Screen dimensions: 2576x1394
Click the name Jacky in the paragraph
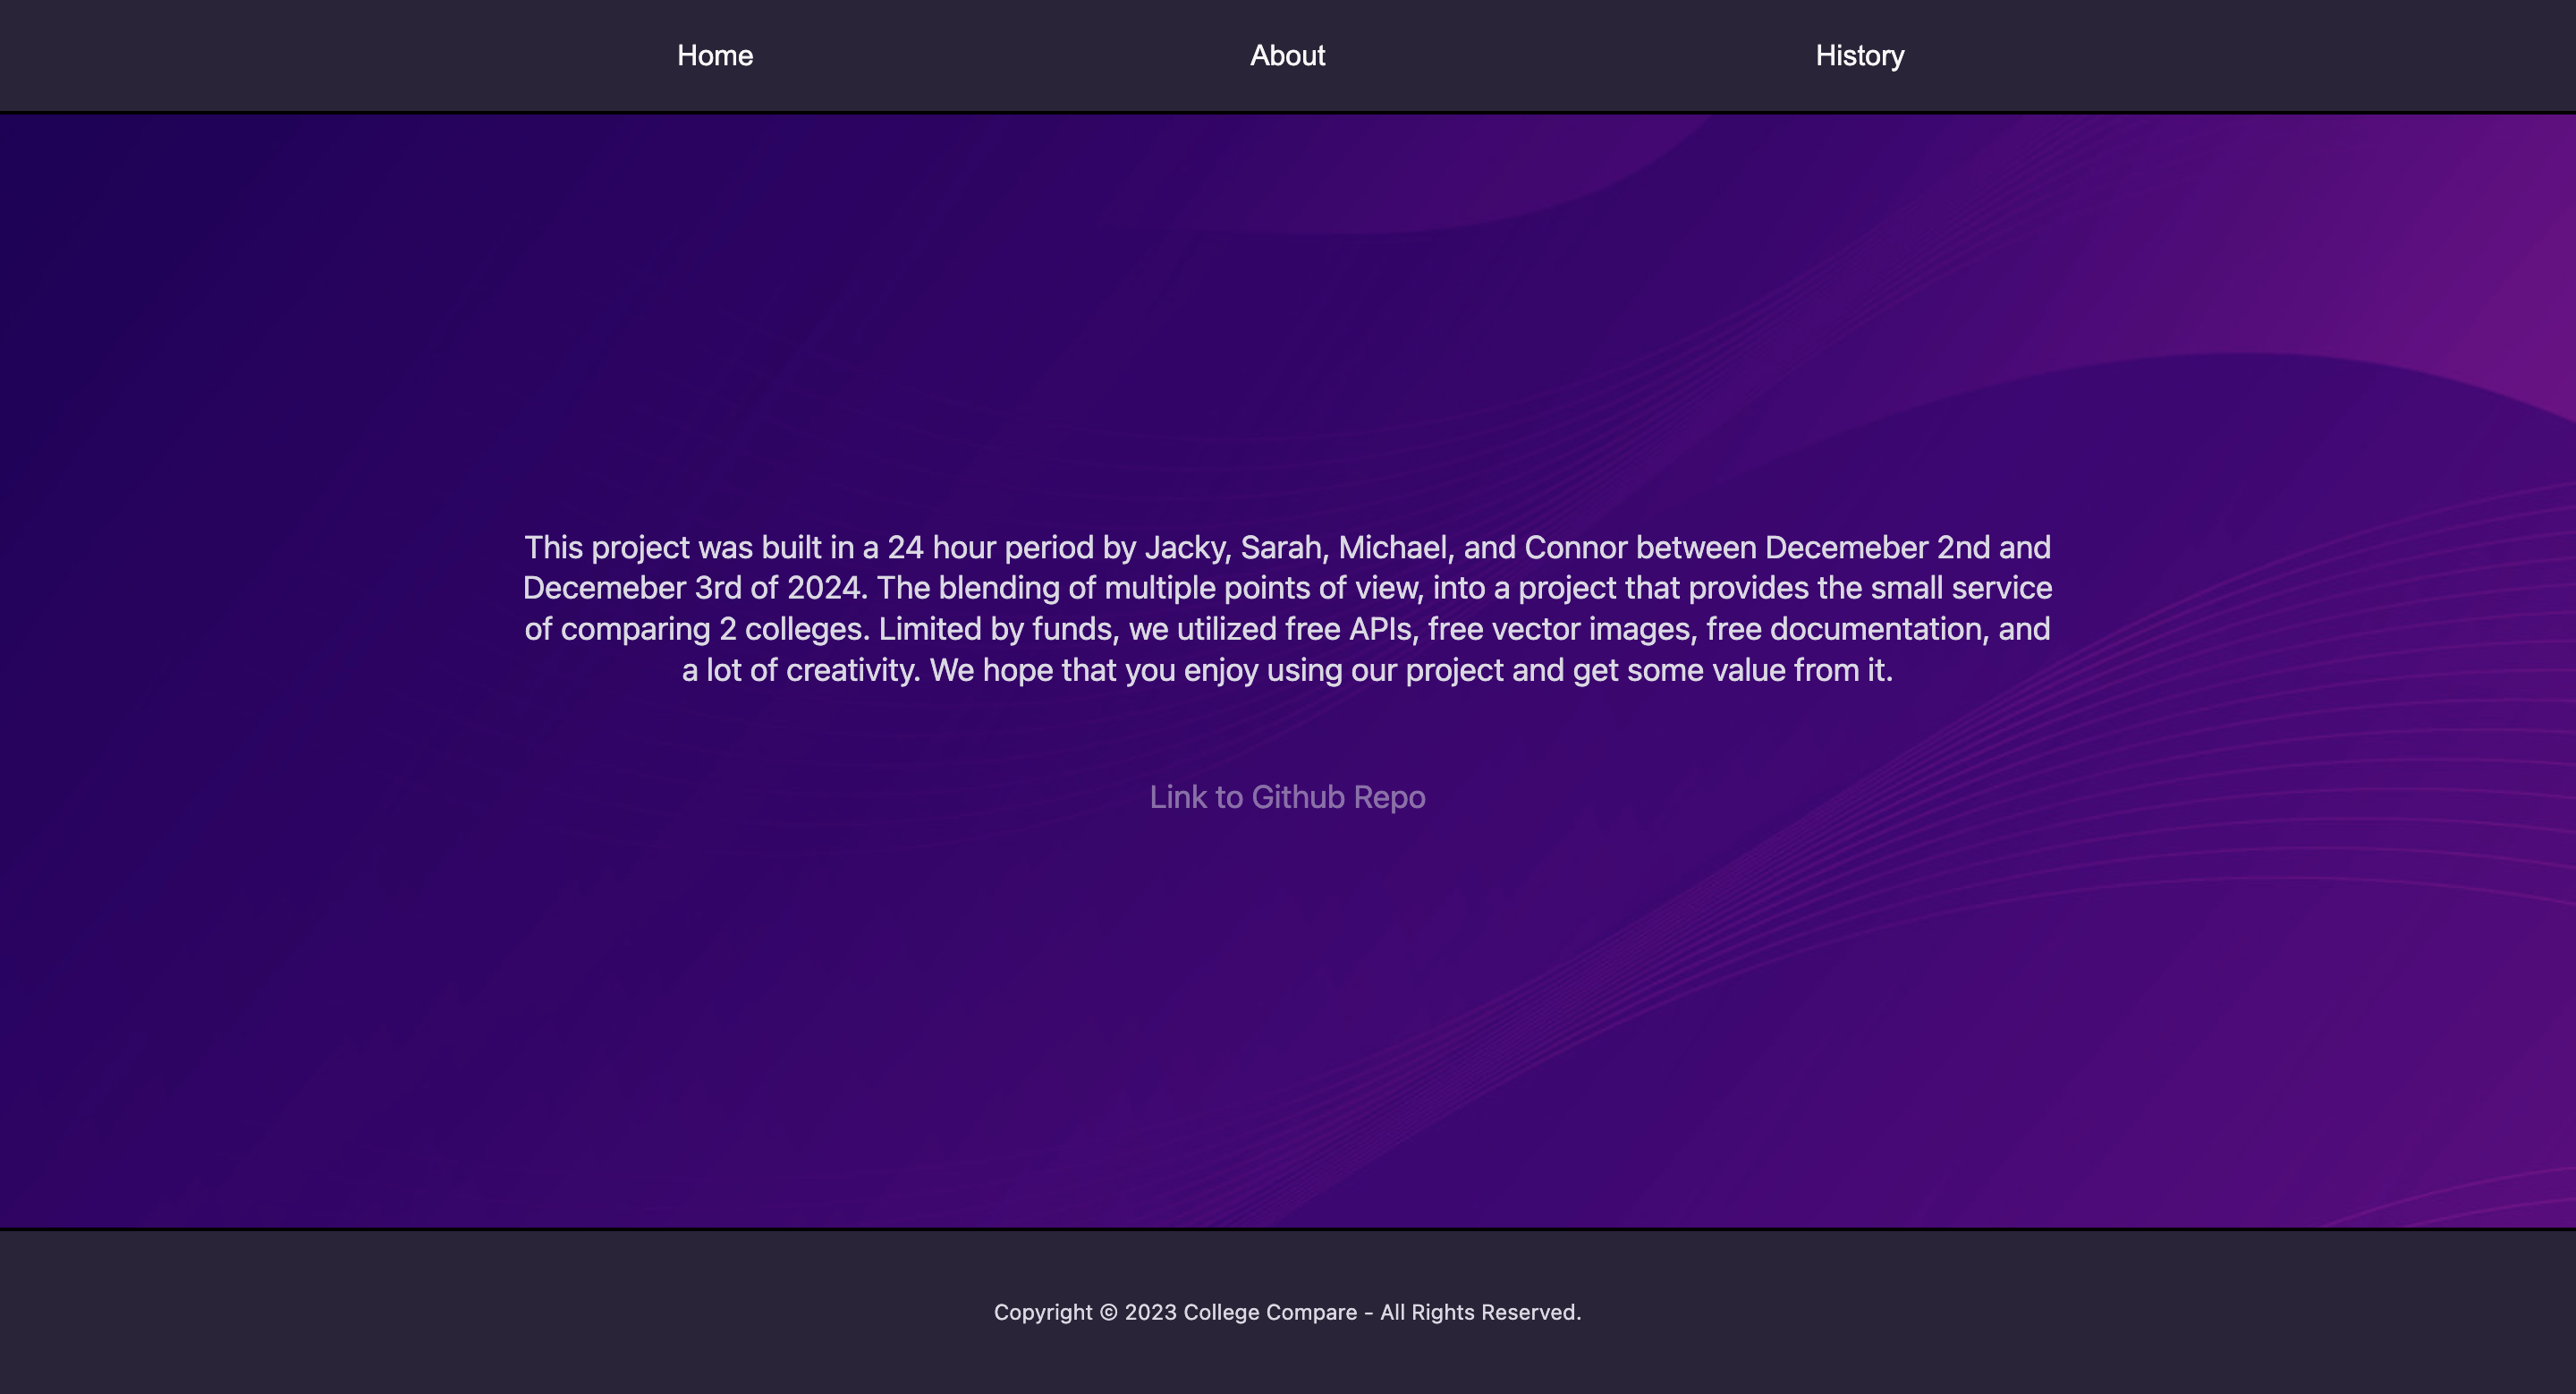[1186, 547]
